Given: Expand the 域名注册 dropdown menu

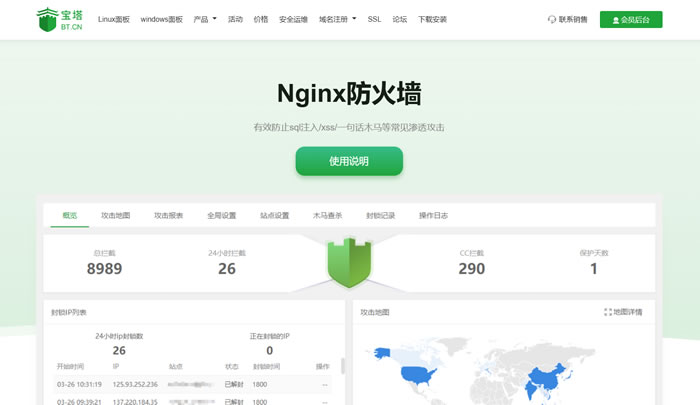Looking at the screenshot, I should point(338,19).
